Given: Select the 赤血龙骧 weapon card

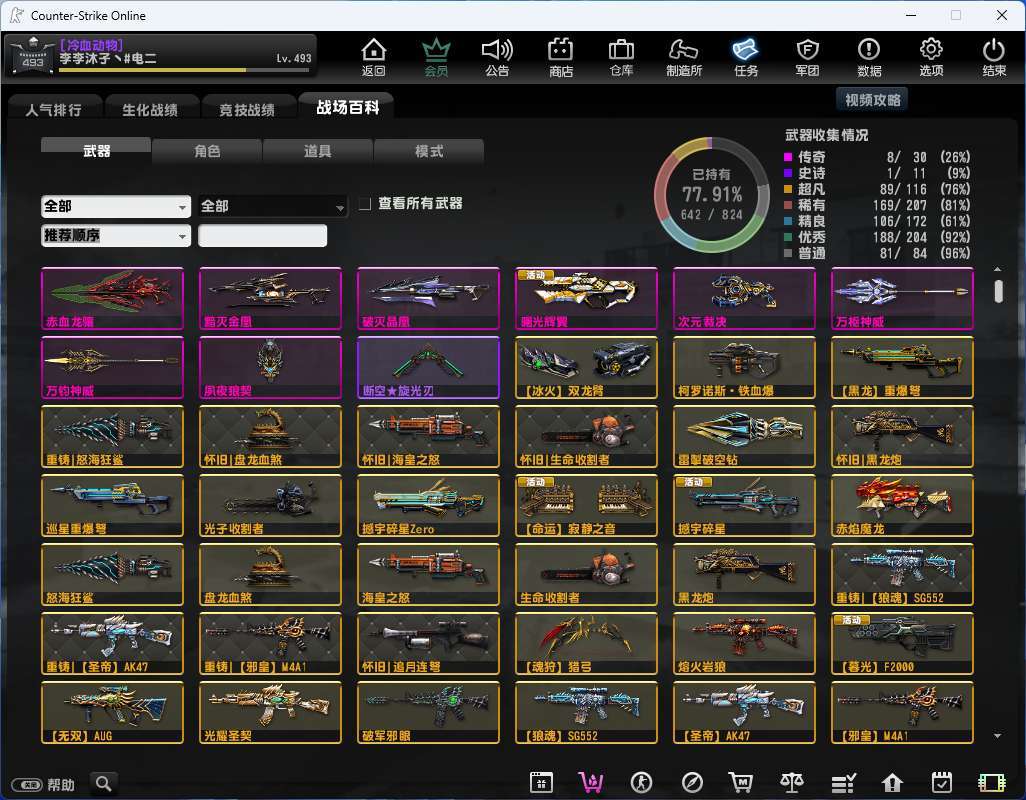Looking at the screenshot, I should pos(113,298).
